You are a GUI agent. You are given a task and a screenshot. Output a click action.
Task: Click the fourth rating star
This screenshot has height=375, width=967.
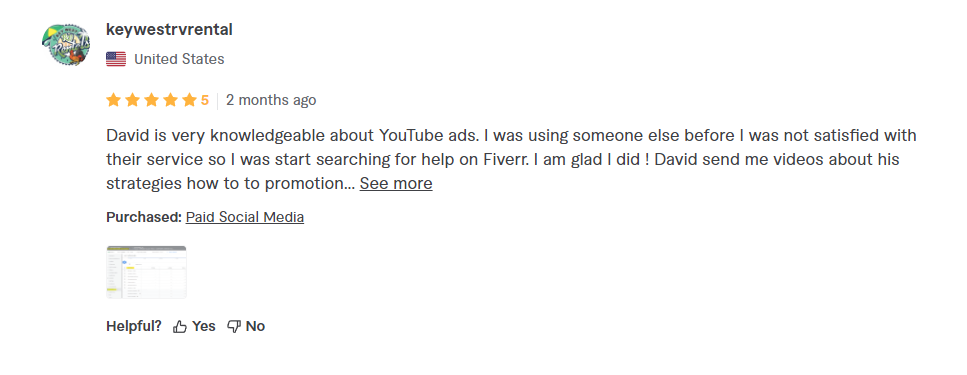pyautogui.click(x=170, y=100)
